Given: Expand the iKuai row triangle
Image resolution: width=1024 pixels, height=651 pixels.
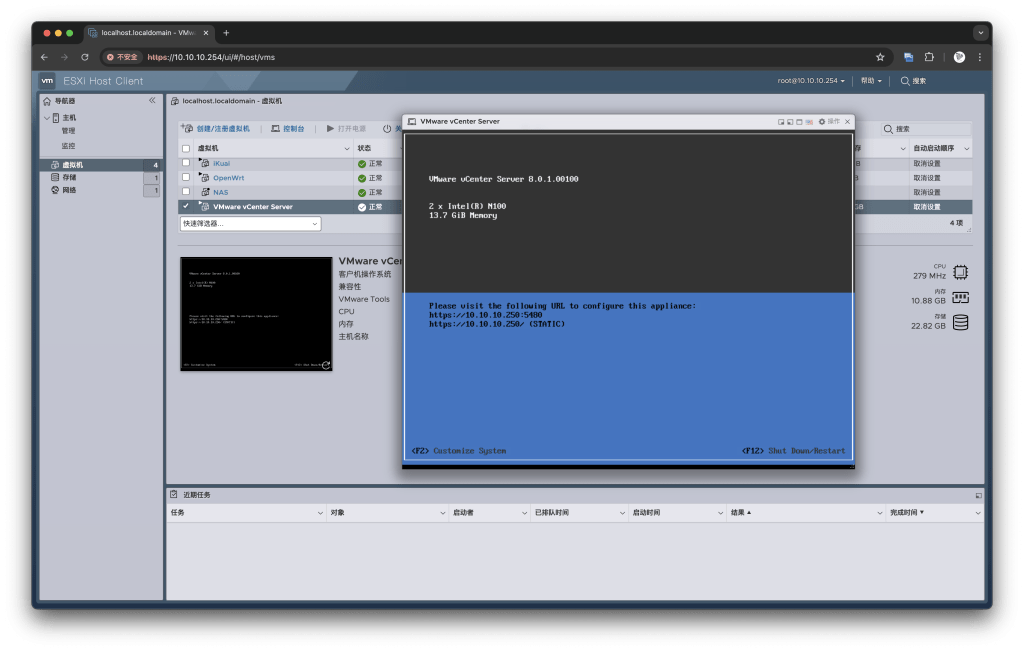Looking at the screenshot, I should (x=200, y=160).
